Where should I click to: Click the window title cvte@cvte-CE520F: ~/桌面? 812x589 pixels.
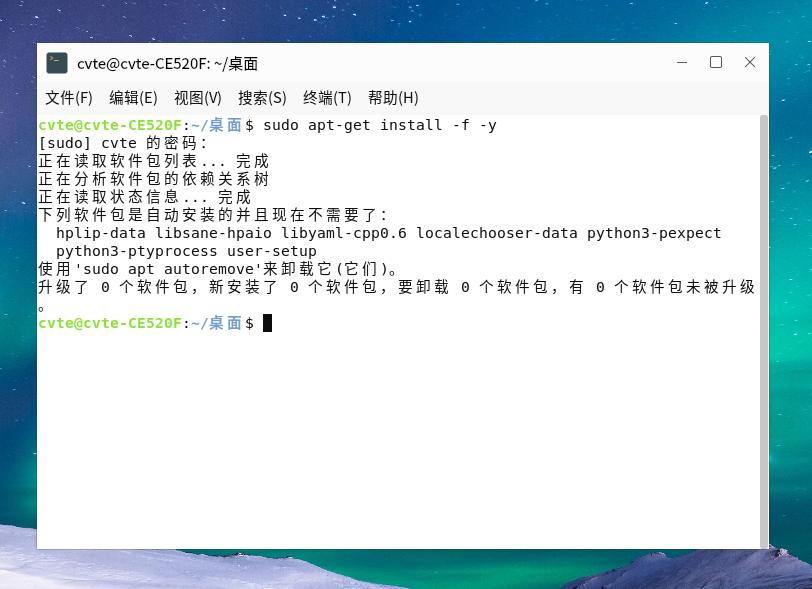point(167,64)
